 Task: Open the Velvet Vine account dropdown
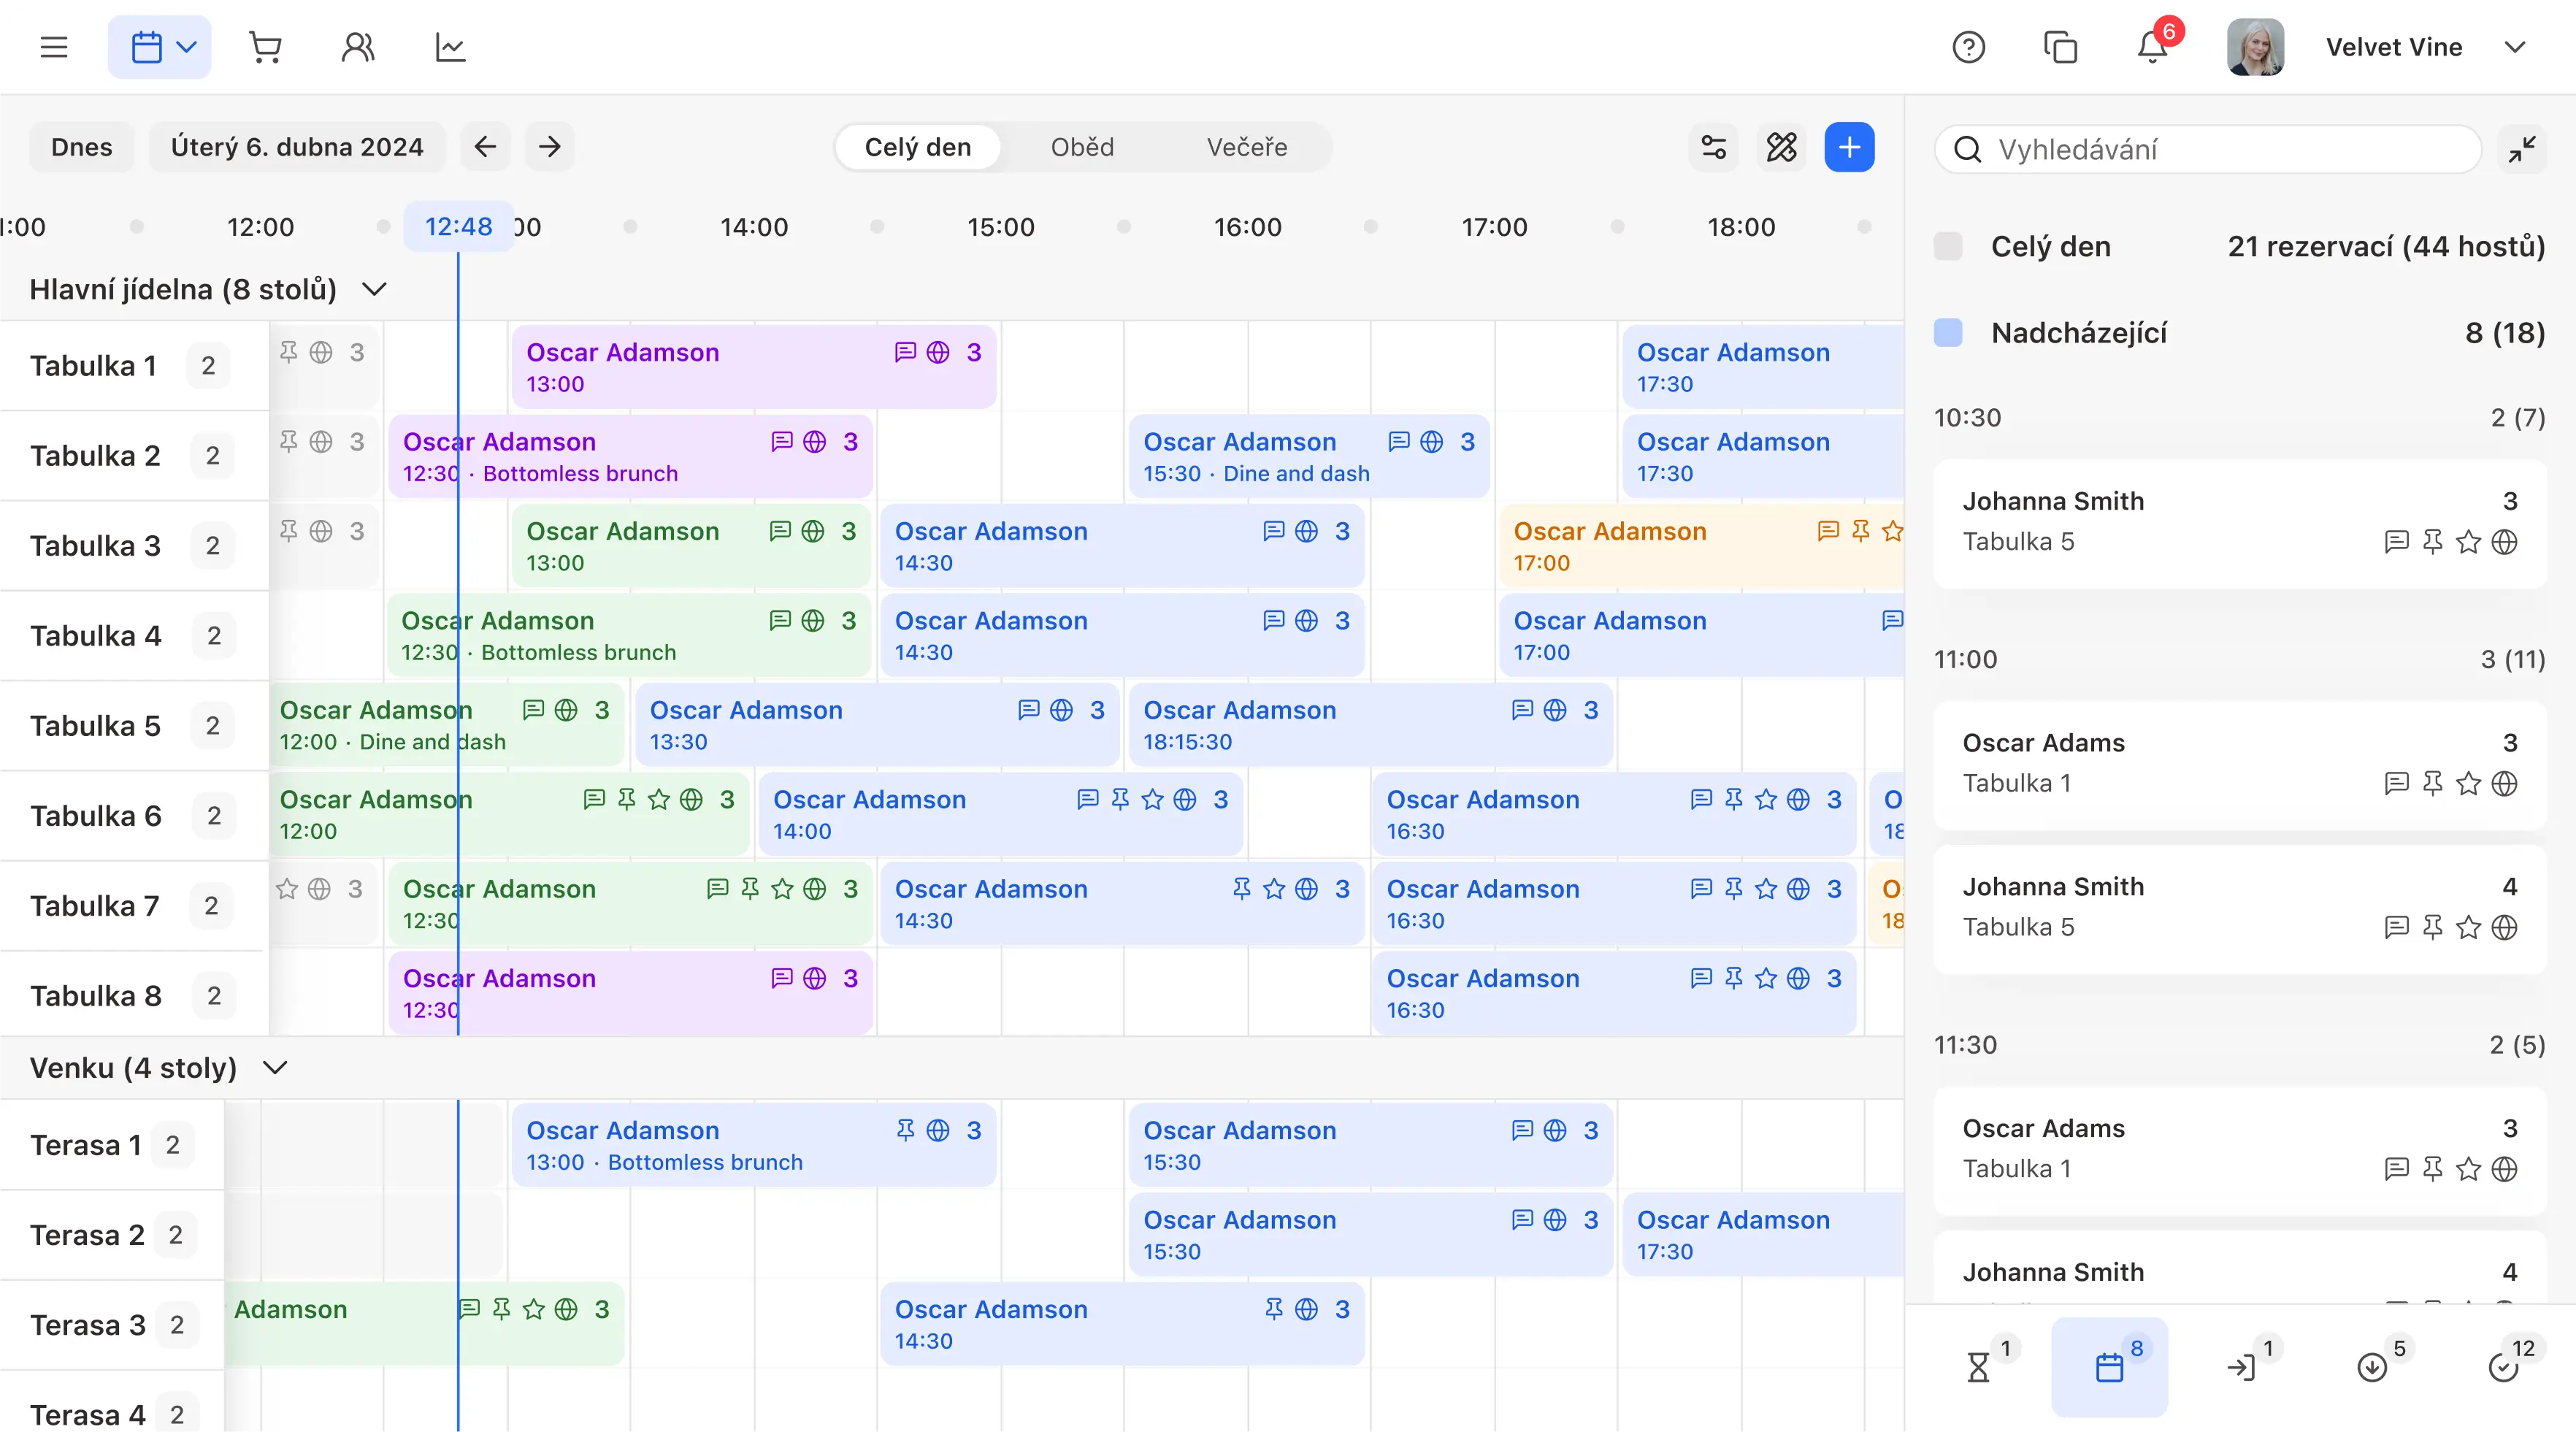point(2514,47)
